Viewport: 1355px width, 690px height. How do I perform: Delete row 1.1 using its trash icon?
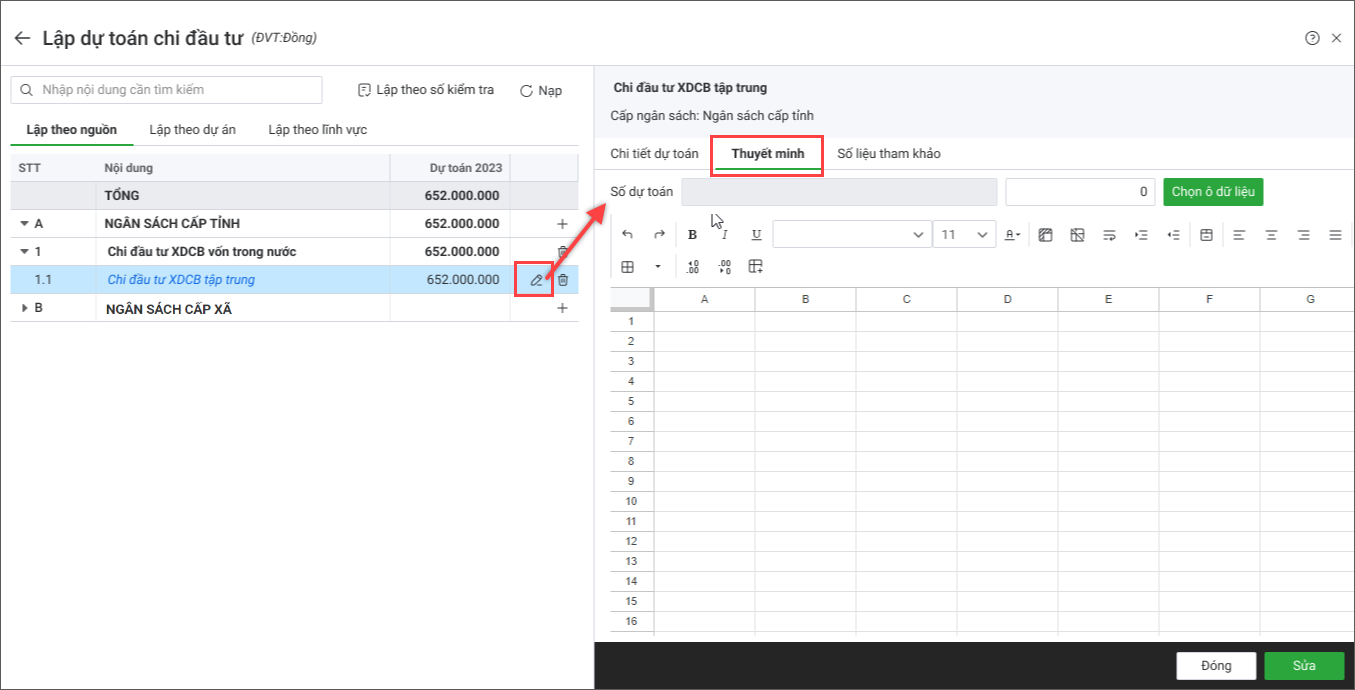(x=563, y=280)
